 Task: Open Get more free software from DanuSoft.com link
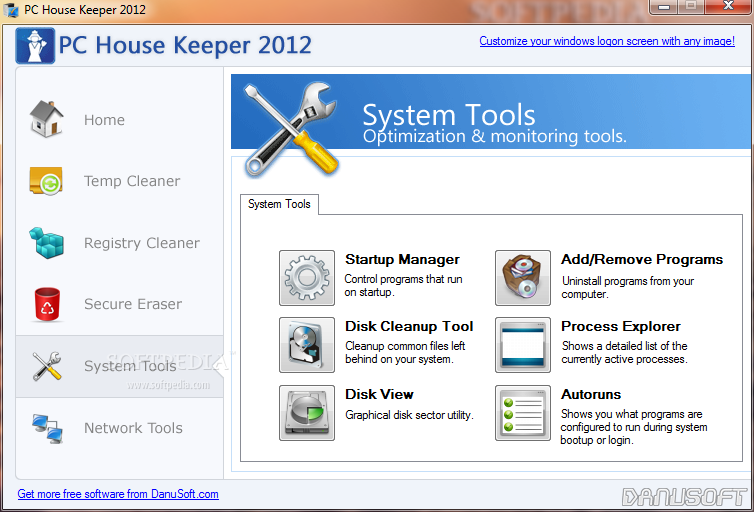[x=118, y=494]
